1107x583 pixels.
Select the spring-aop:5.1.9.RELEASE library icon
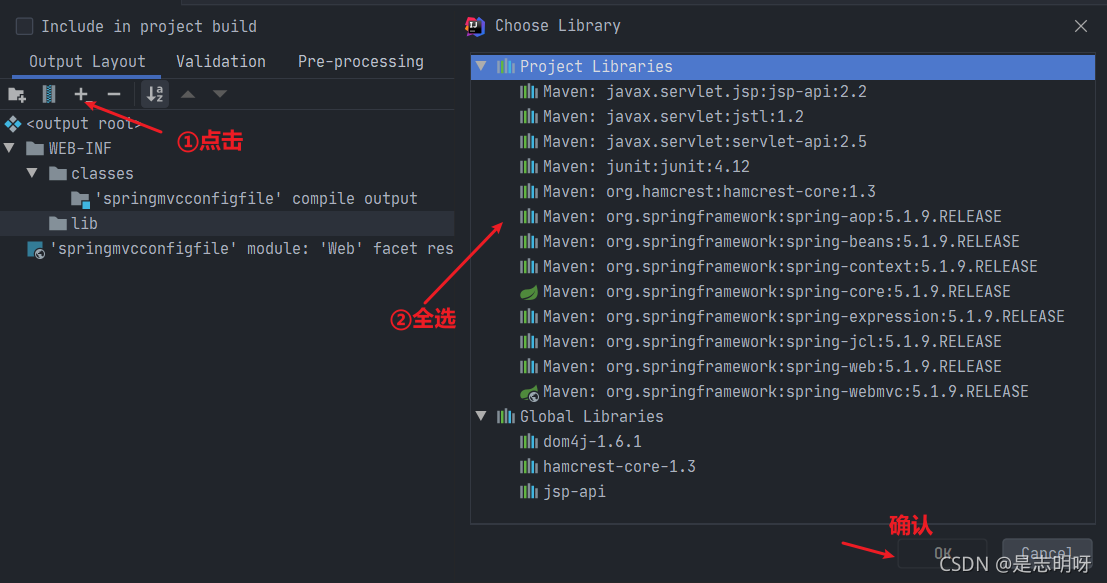click(529, 216)
